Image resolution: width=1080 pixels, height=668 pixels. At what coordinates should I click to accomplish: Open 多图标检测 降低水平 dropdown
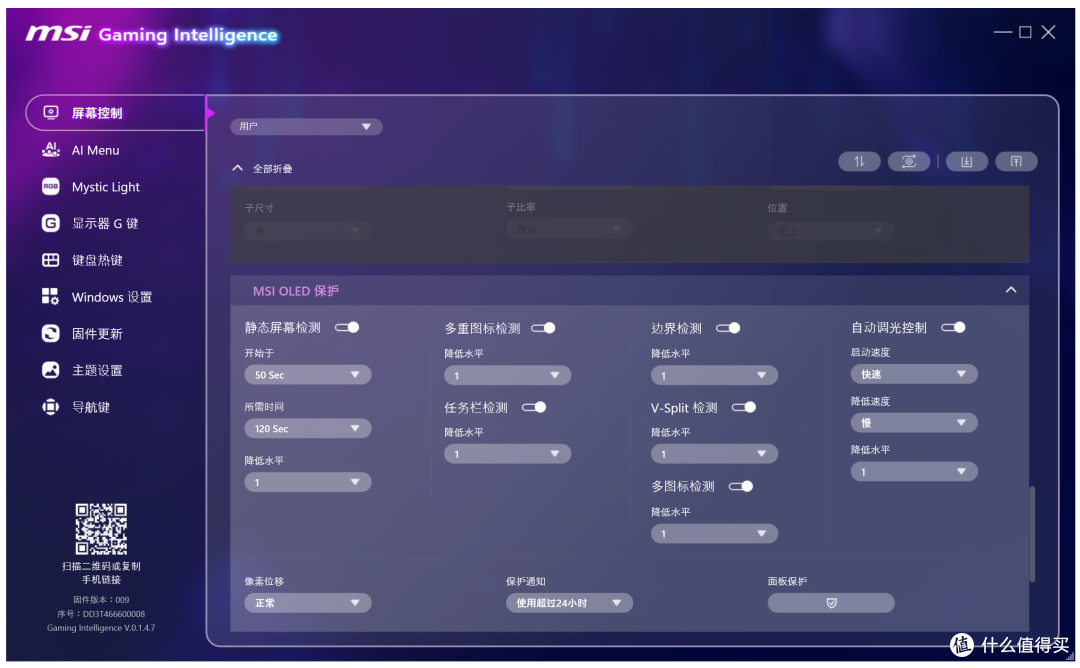click(714, 534)
